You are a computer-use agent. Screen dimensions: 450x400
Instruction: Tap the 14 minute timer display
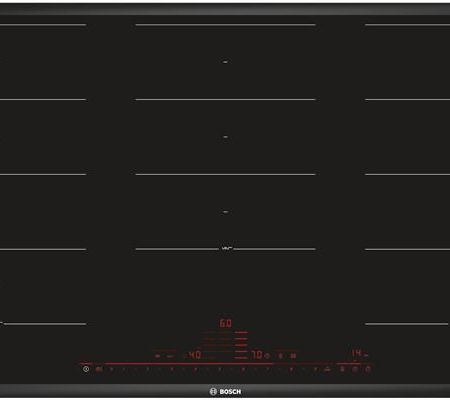[356, 353]
